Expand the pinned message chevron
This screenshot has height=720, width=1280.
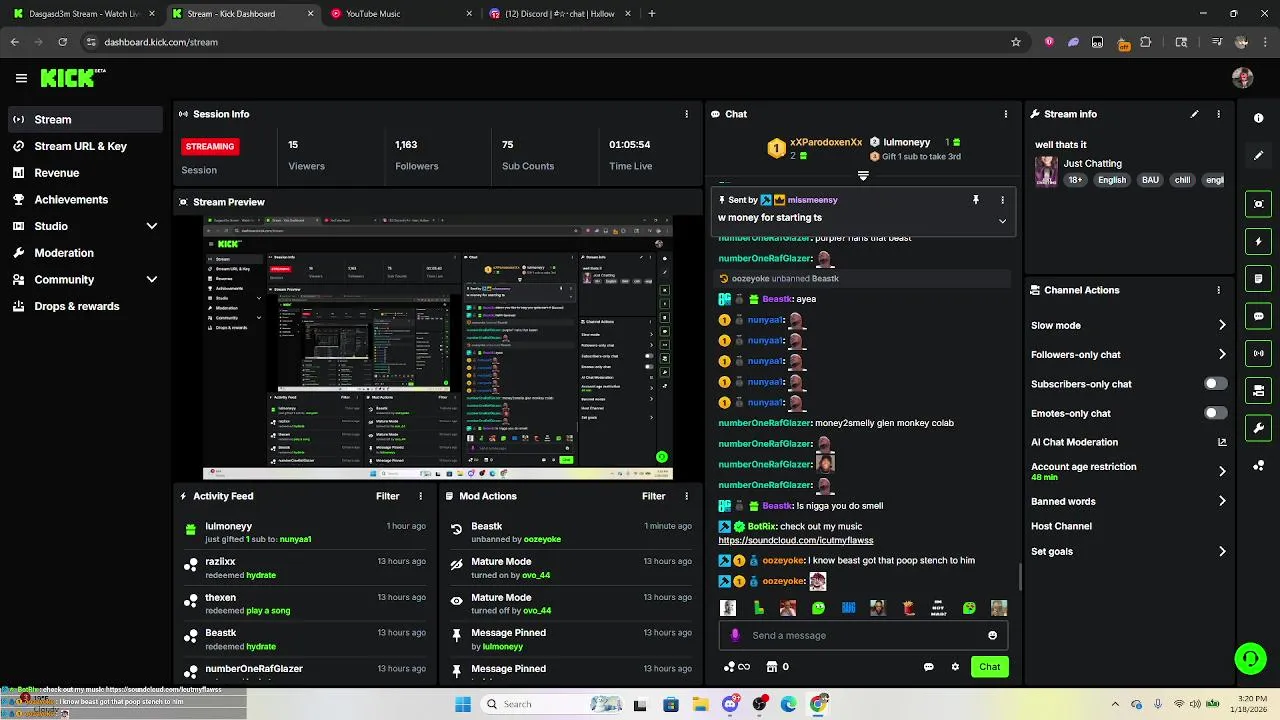click(x=1002, y=221)
